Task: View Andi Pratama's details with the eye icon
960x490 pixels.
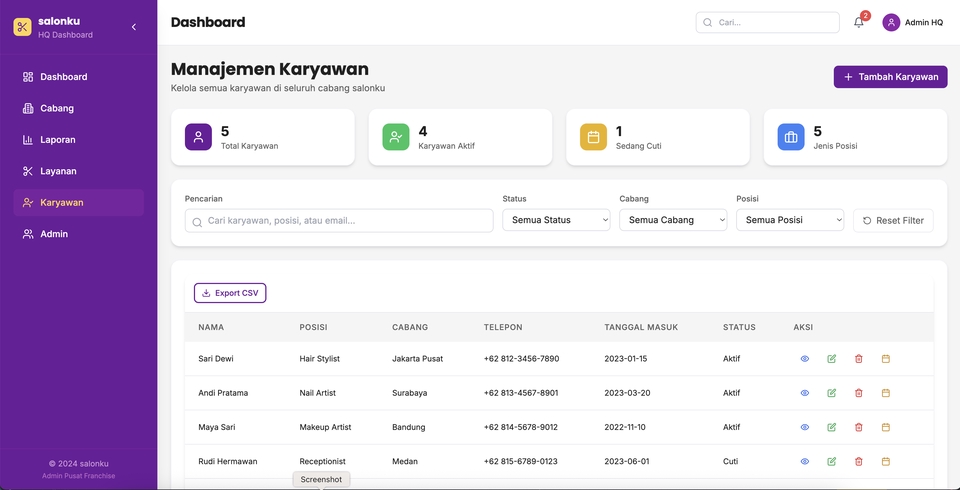Action: pos(804,393)
